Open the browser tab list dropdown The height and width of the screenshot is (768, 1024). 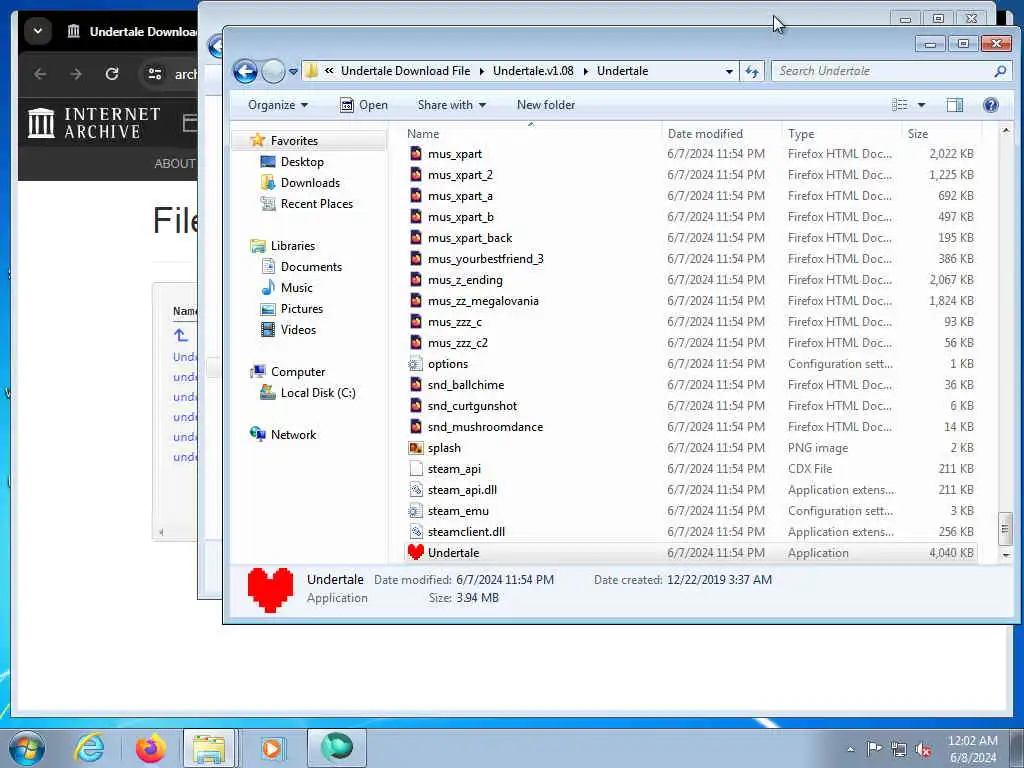coord(38,31)
